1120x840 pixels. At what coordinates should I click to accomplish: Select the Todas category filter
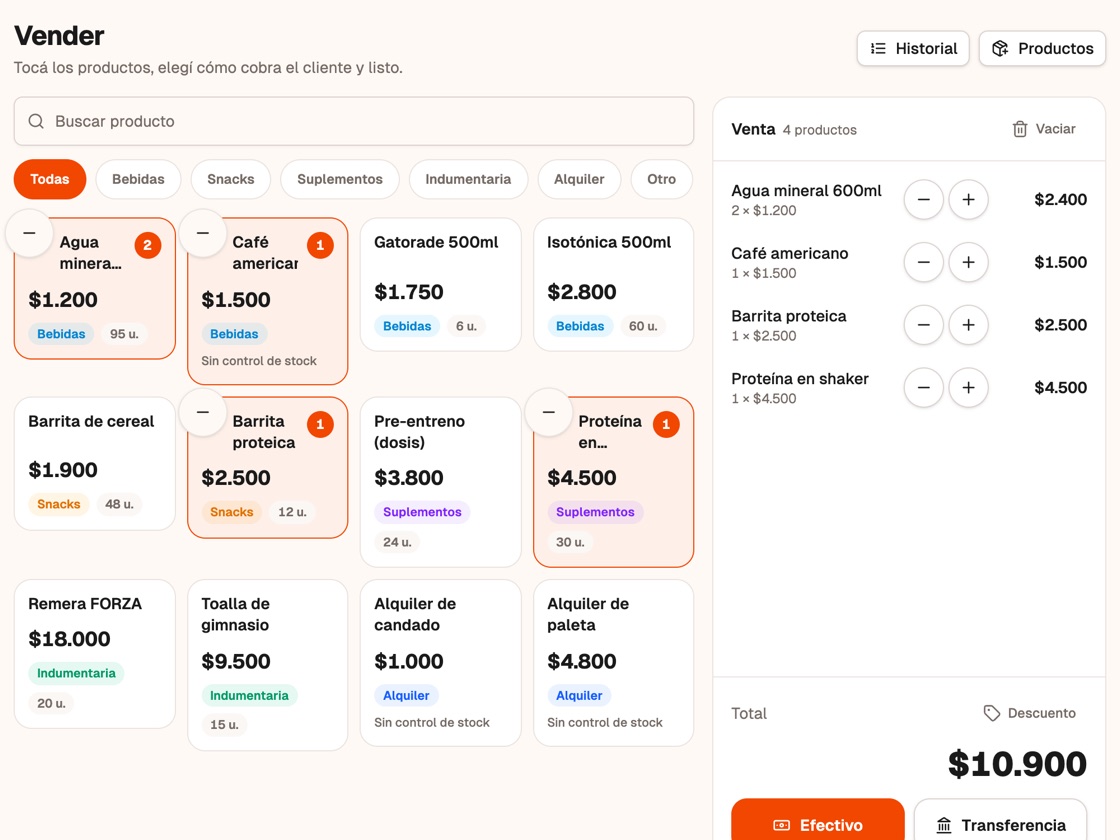(50, 179)
